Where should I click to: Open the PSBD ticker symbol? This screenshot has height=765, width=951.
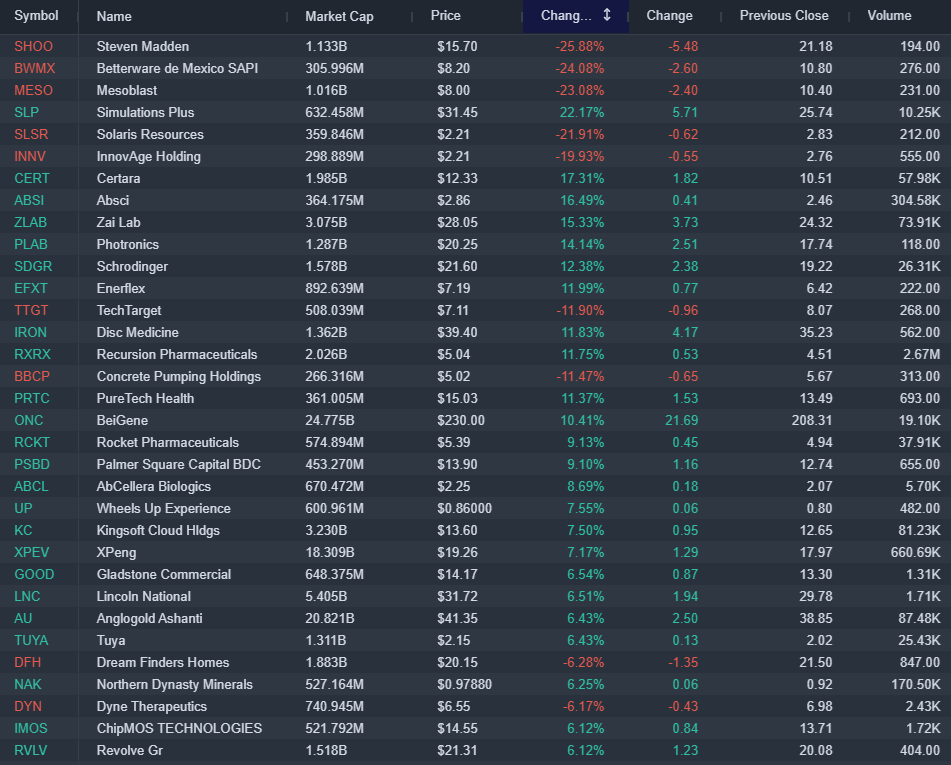pos(32,464)
